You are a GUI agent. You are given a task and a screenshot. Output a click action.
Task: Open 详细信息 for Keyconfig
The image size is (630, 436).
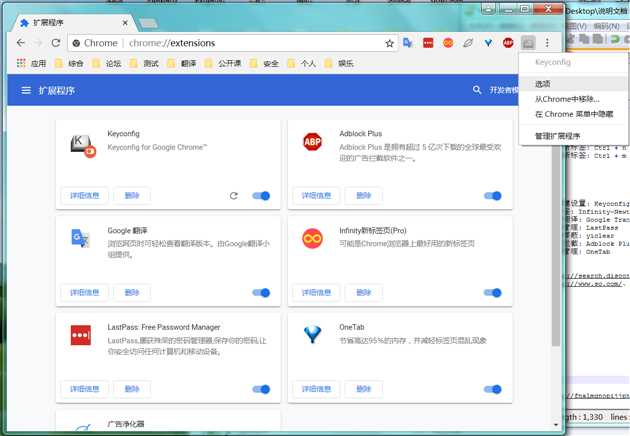click(84, 196)
